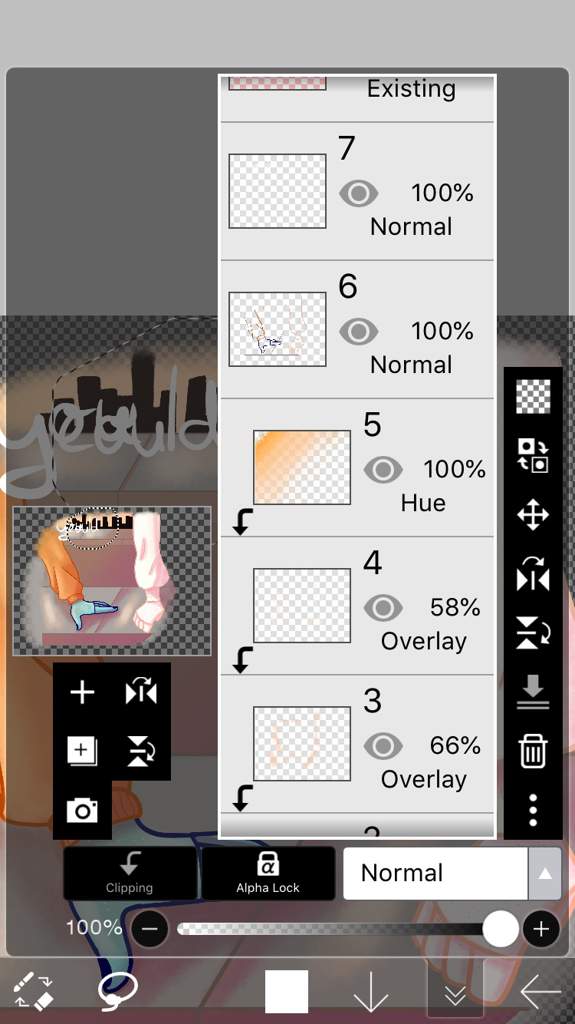This screenshot has height=1024, width=575.
Task: Add a new layer with plus icon
Action: (82, 692)
